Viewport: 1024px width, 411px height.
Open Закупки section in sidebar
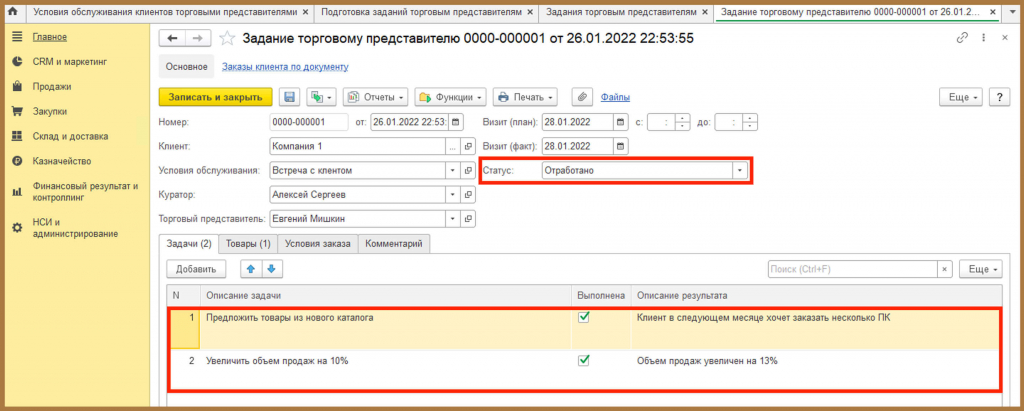point(50,111)
